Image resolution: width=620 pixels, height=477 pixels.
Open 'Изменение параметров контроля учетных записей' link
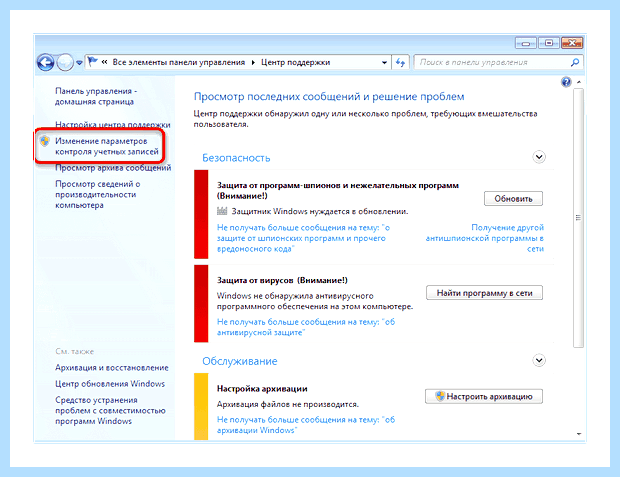pyautogui.click(x=107, y=146)
